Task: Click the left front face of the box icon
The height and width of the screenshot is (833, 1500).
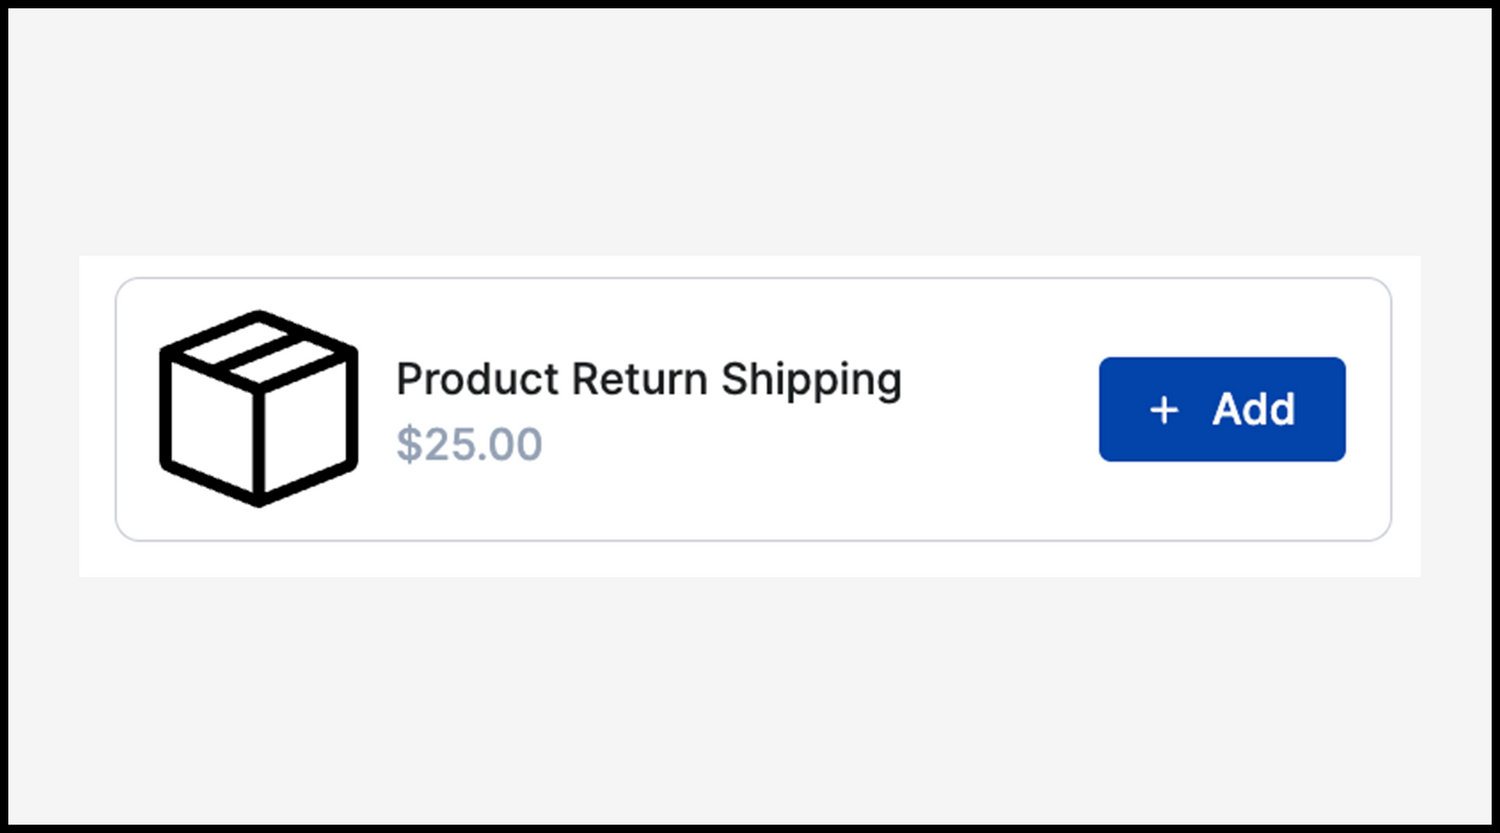Action: coord(212,428)
